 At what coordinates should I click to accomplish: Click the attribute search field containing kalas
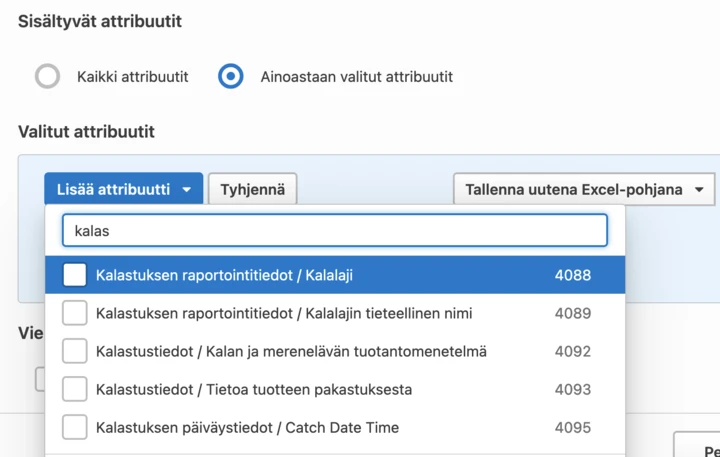point(335,230)
